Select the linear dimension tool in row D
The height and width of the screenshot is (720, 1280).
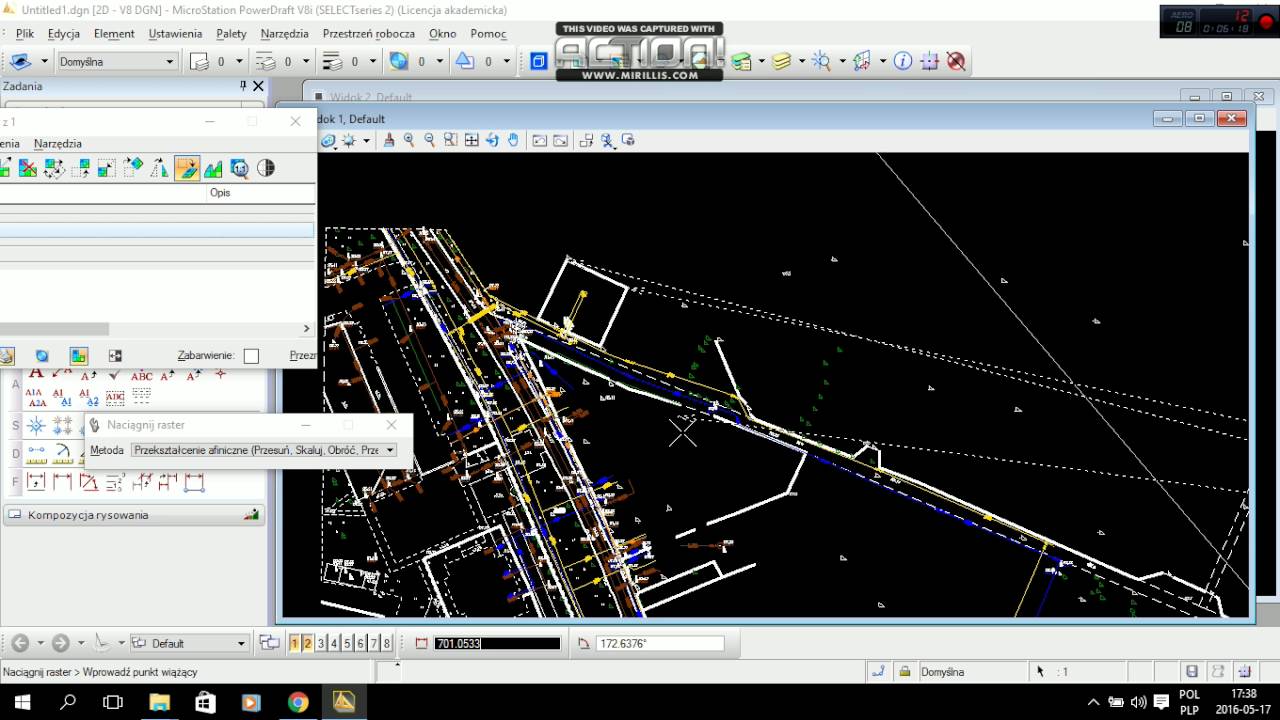pyautogui.click(x=37, y=453)
